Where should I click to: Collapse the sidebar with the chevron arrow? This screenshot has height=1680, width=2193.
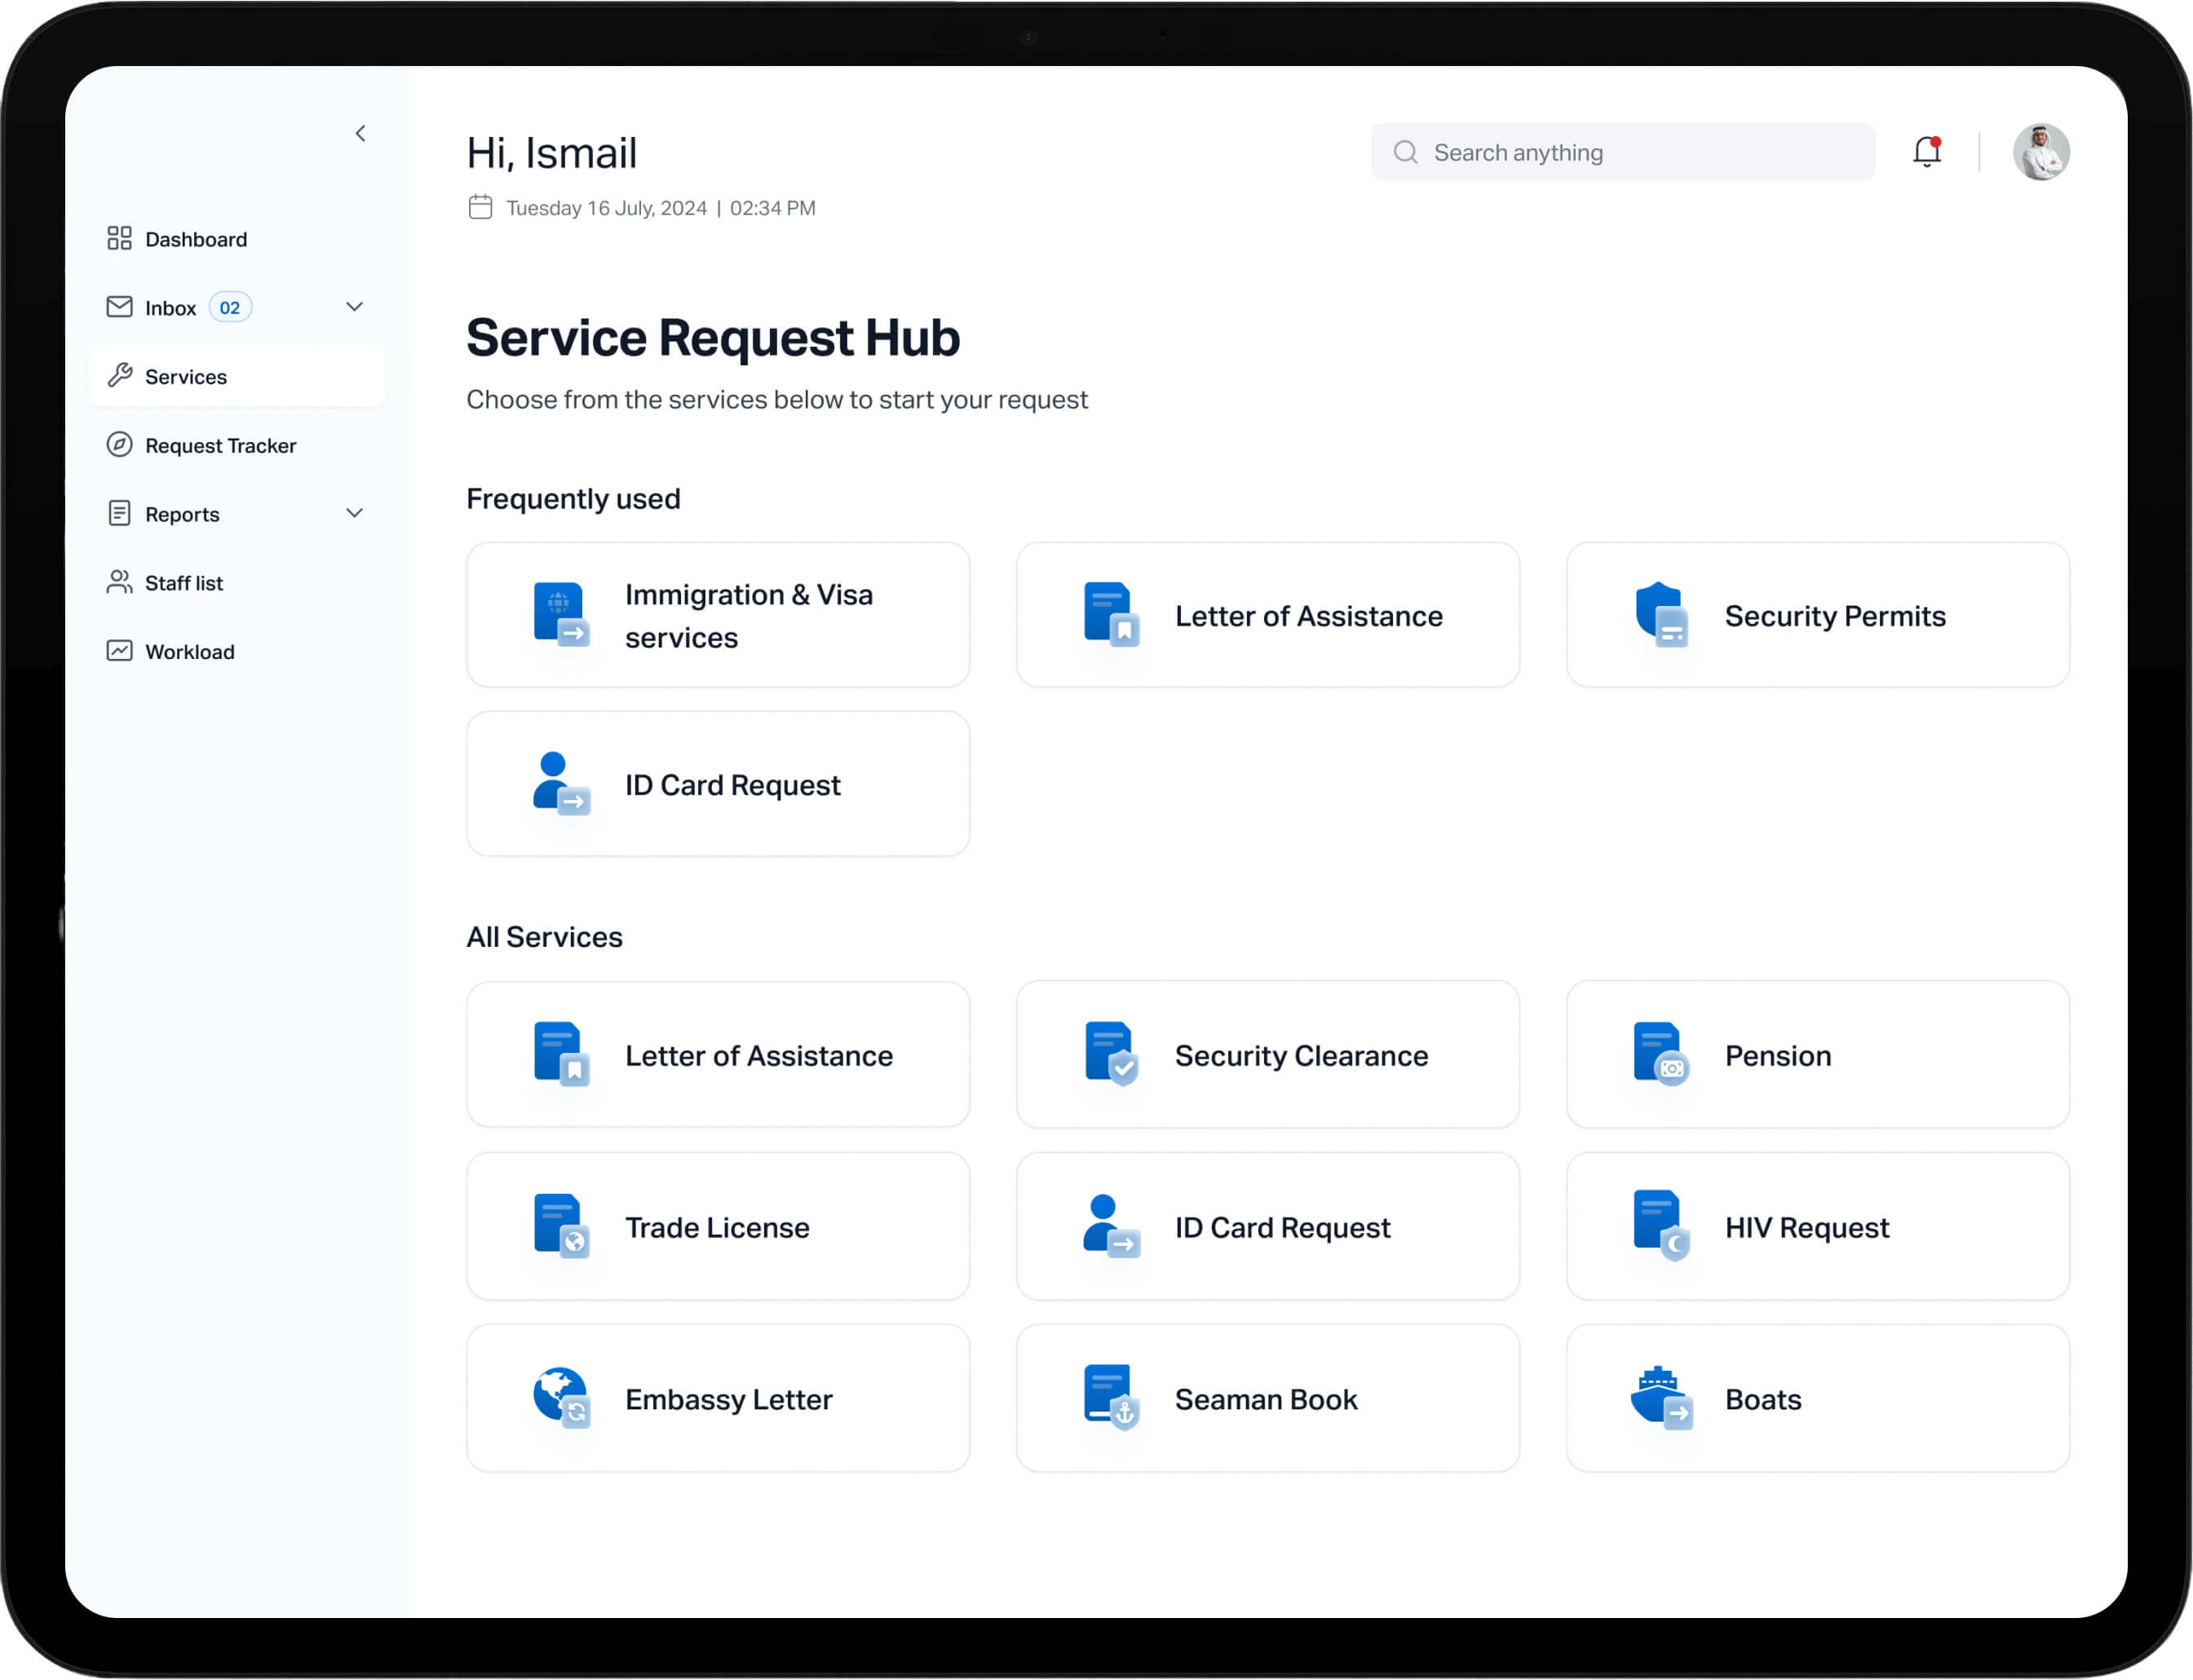pos(361,134)
